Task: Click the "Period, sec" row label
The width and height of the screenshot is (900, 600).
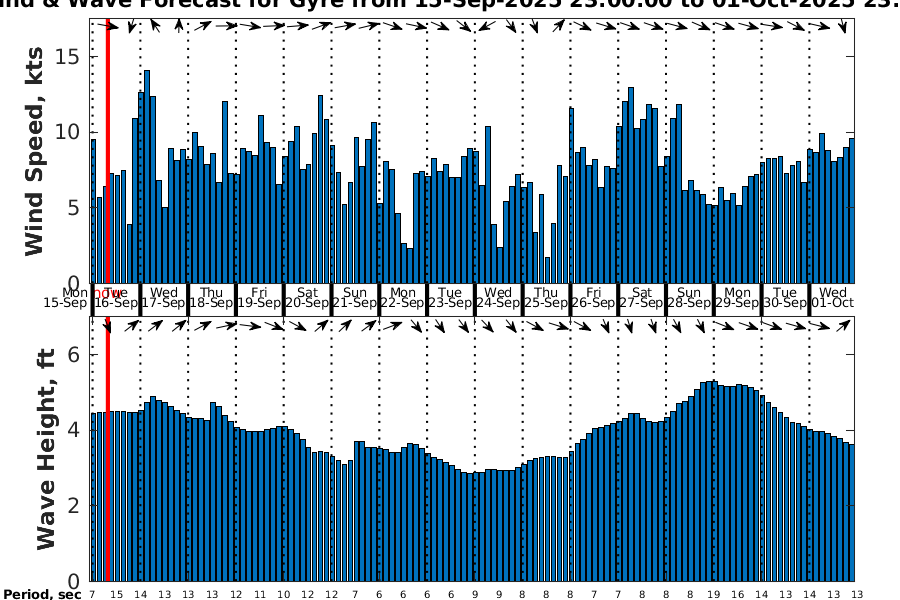Action: (41, 595)
